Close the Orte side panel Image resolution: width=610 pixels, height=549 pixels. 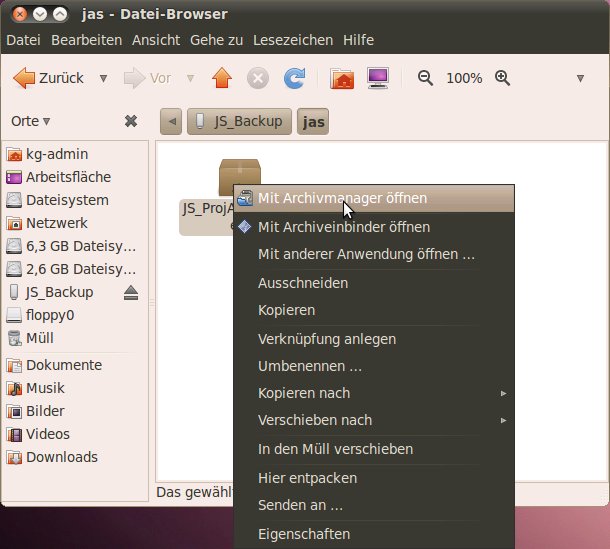[x=130, y=121]
